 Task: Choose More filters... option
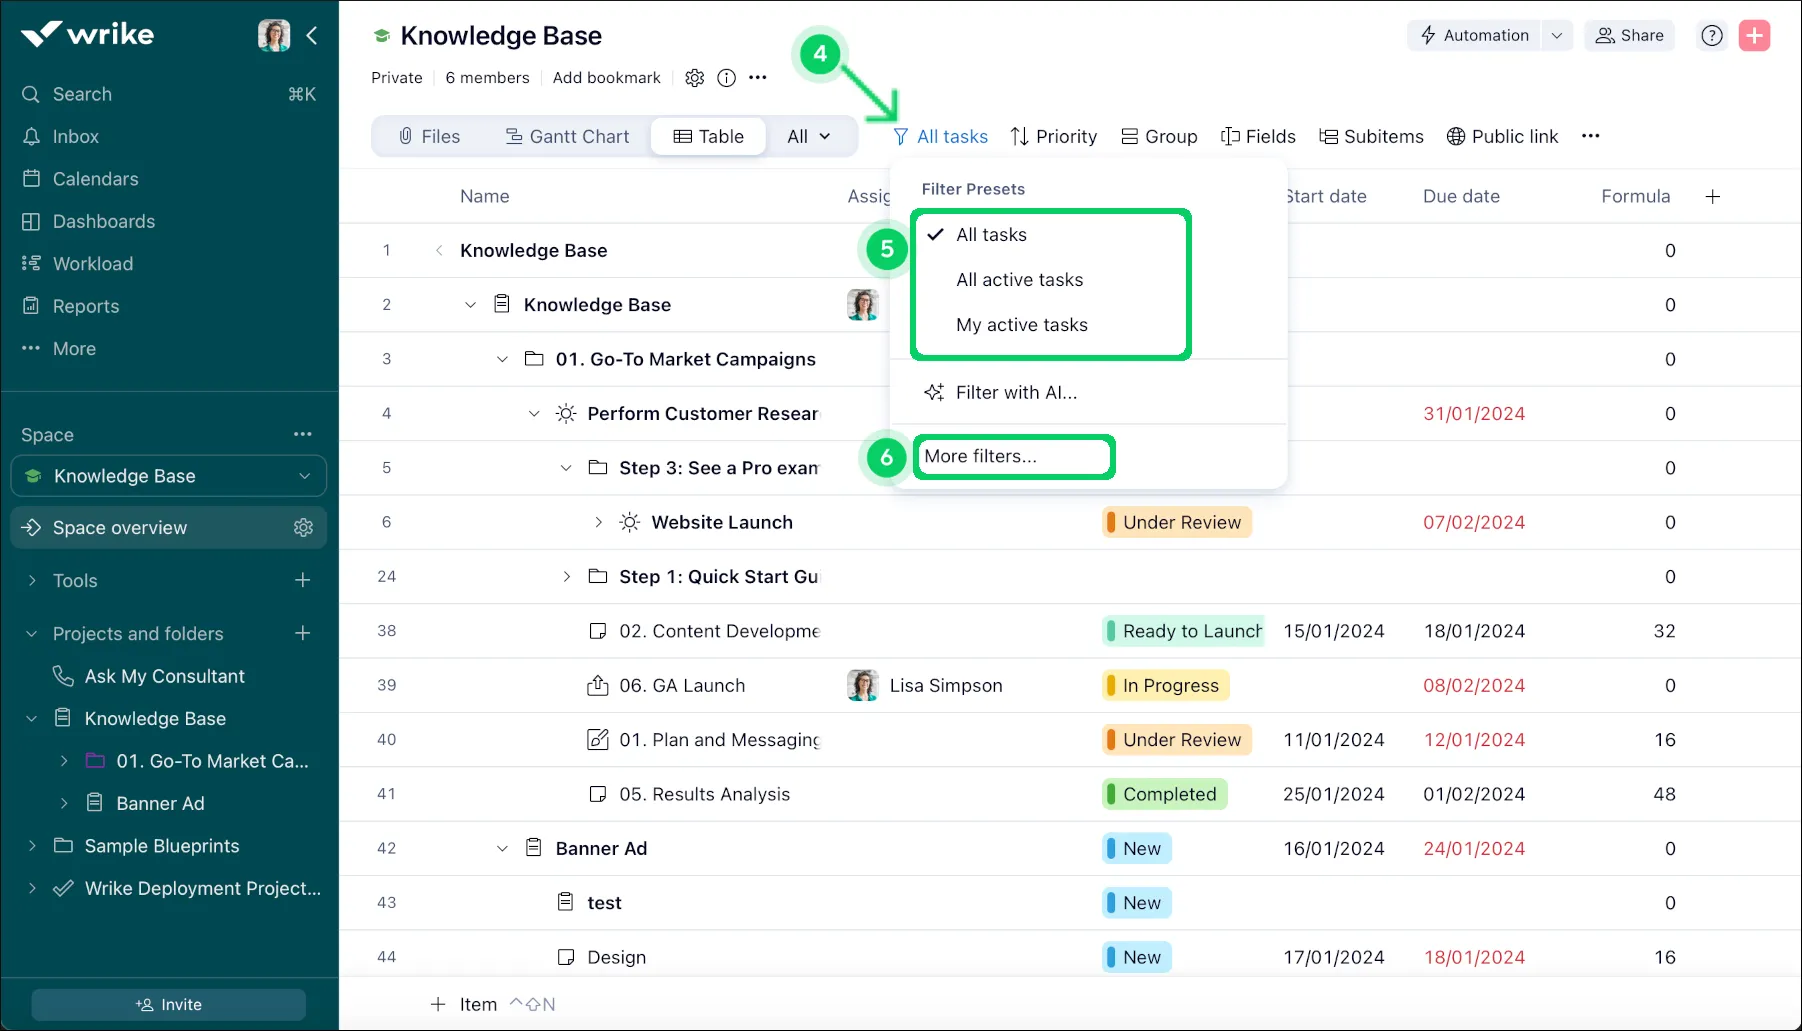pos(980,456)
